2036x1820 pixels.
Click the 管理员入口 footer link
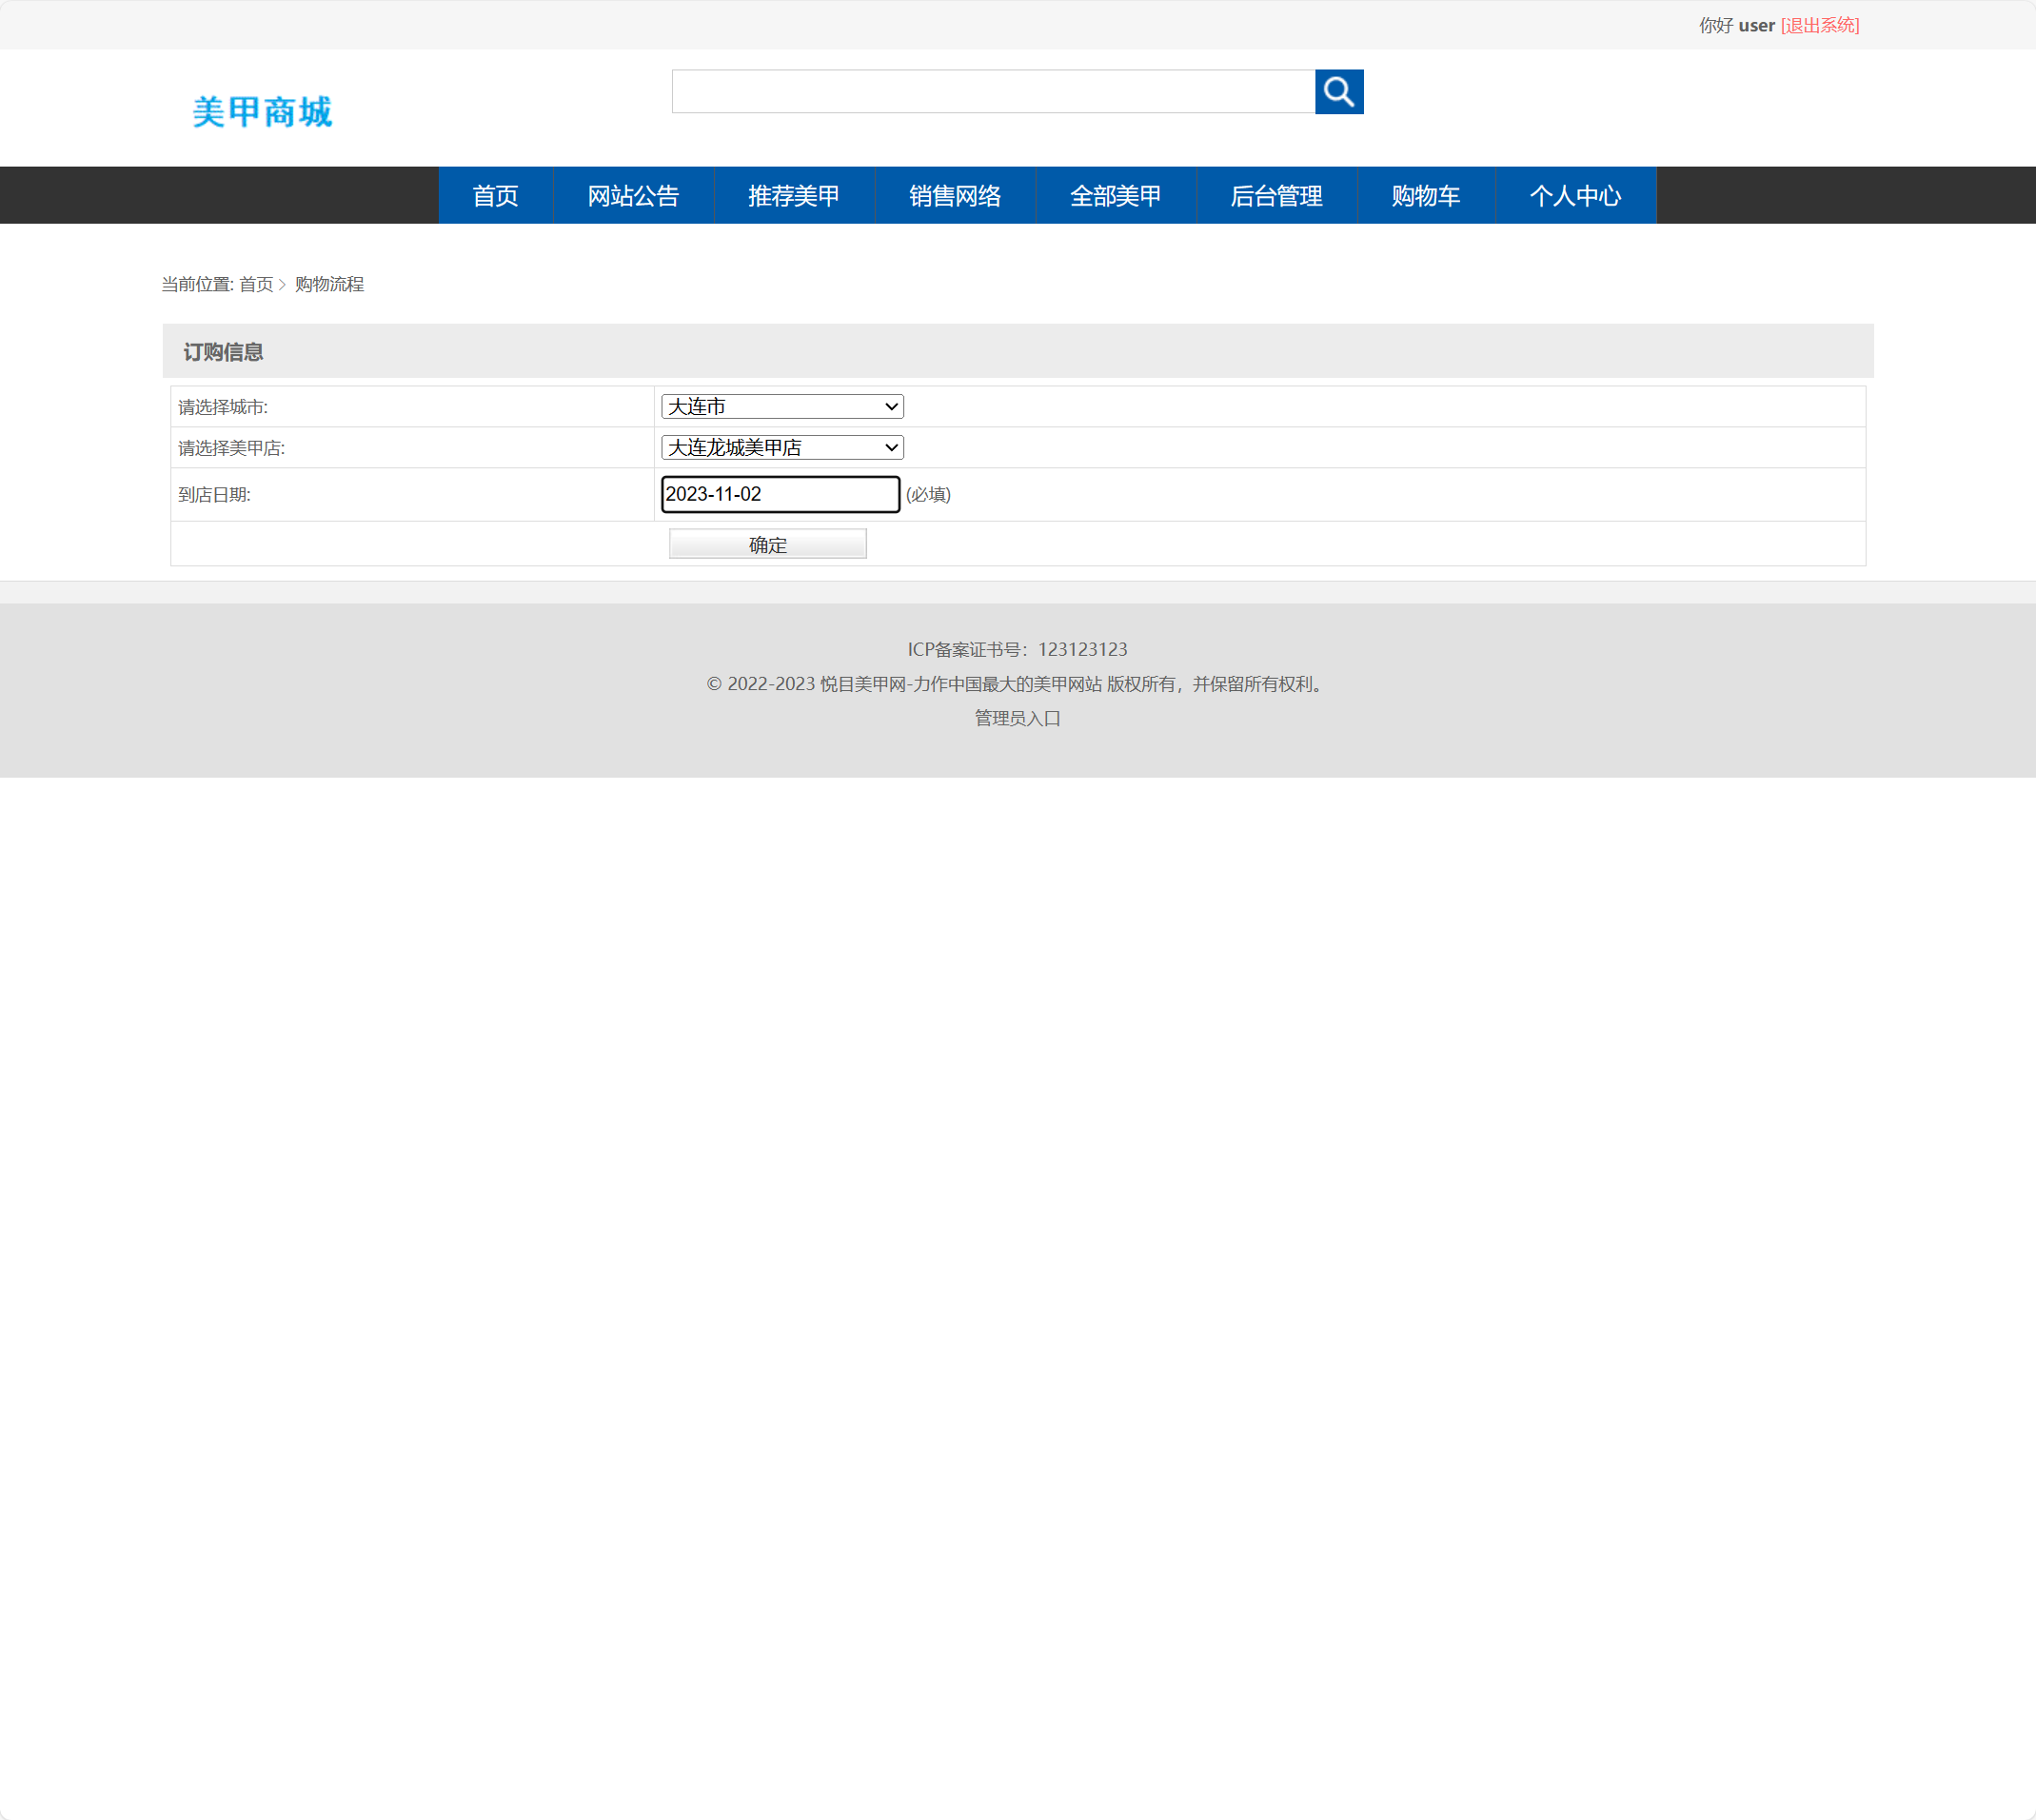pyautogui.click(x=1016, y=718)
